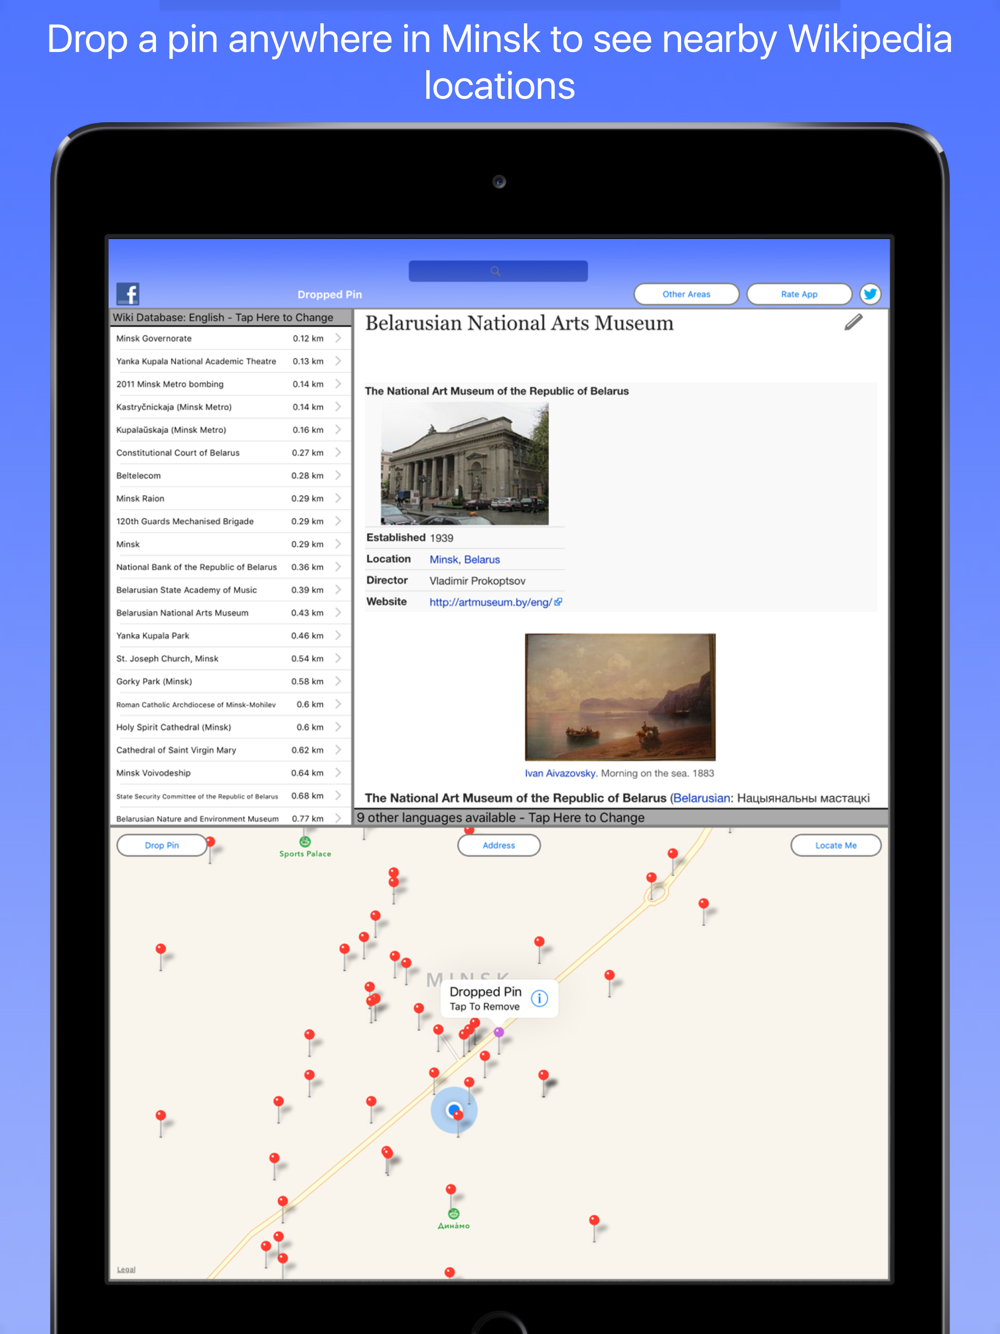
Task: Open chevron for Yanka Kupala National Academic Theatre
Action: [x=338, y=361]
